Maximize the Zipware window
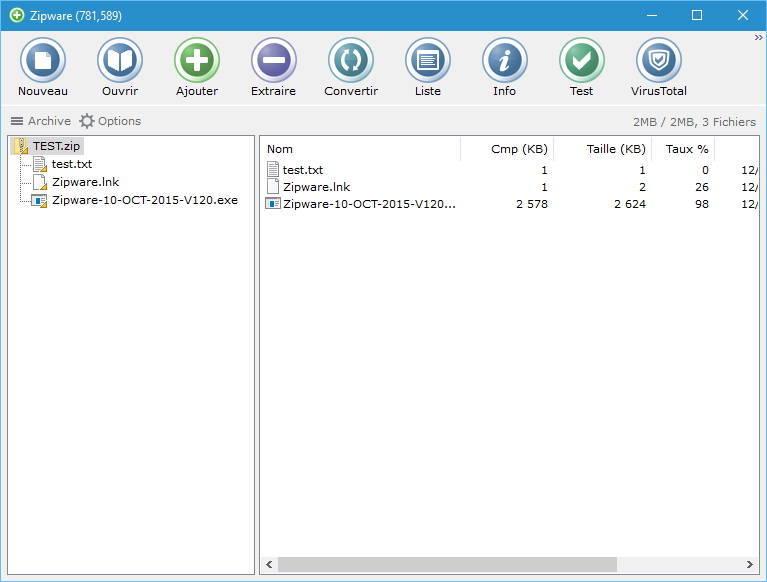This screenshot has width=767, height=582. pos(697,16)
